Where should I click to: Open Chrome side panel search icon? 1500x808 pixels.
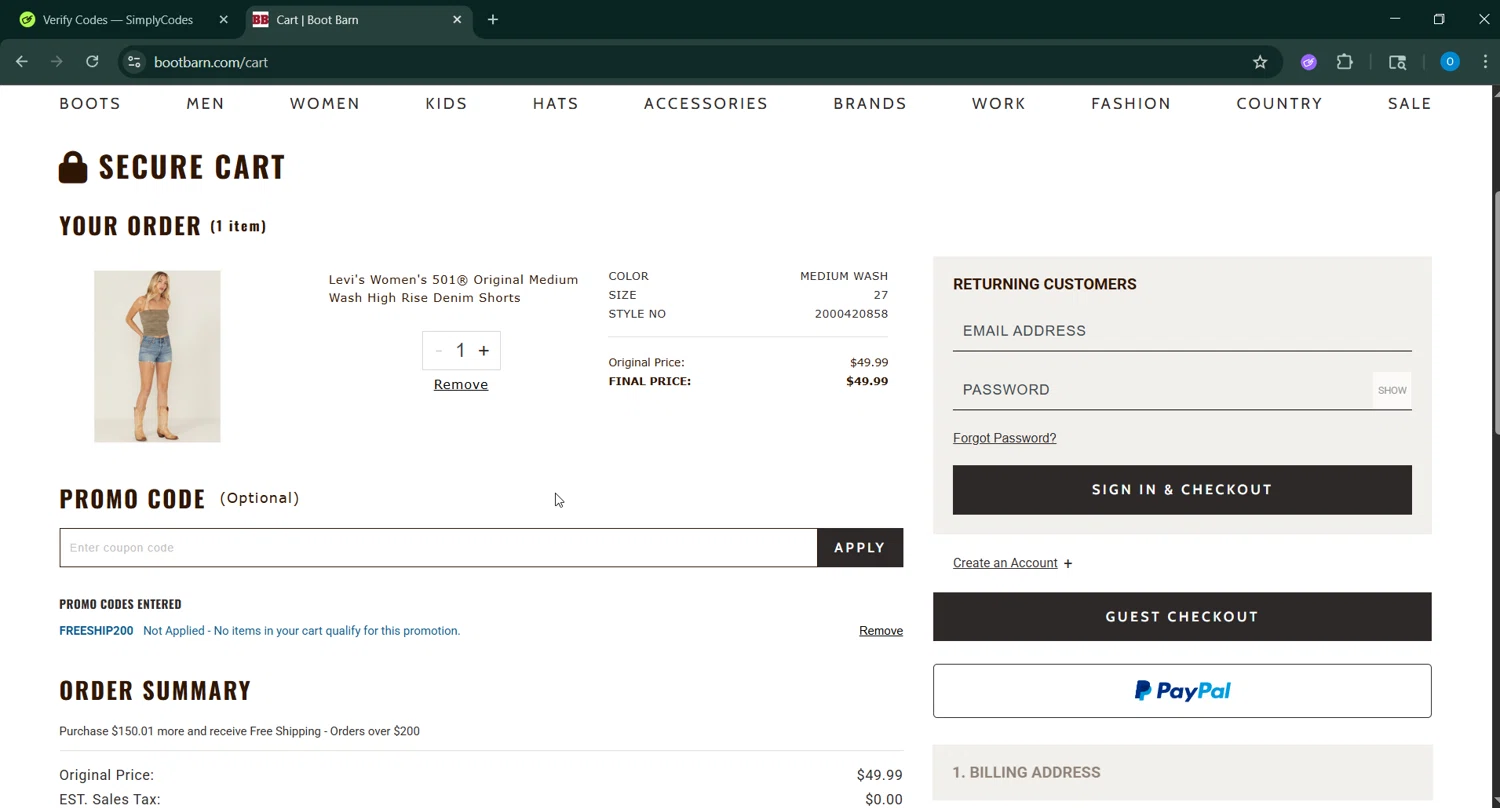click(x=1397, y=62)
